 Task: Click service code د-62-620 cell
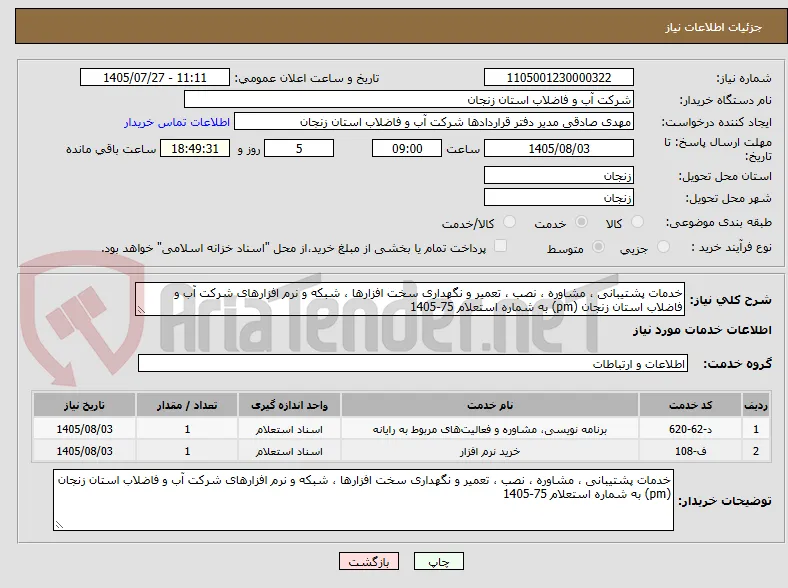[691, 429]
